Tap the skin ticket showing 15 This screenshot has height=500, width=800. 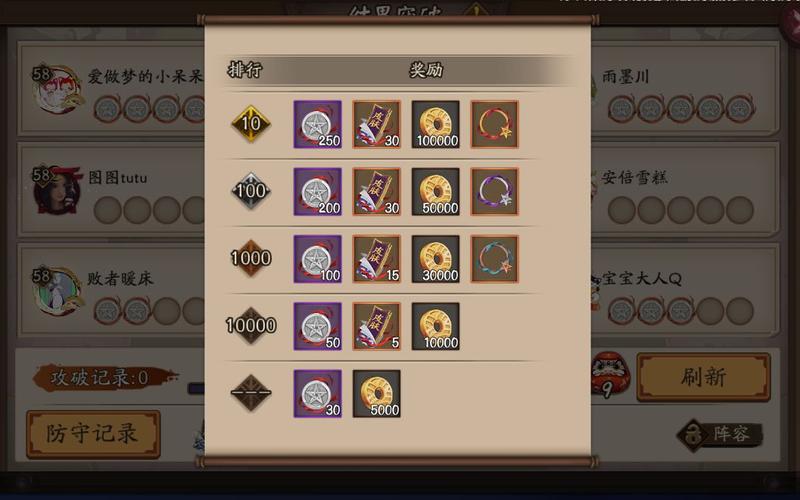pyautogui.click(x=377, y=259)
